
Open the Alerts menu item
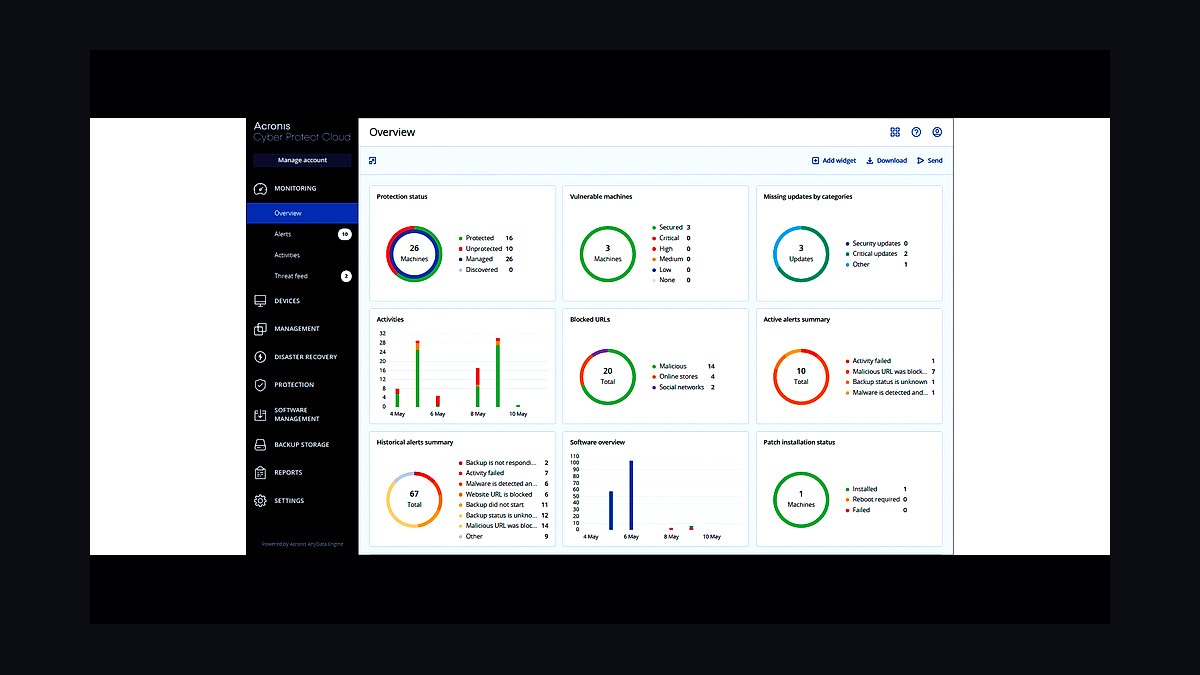pyautogui.click(x=283, y=234)
